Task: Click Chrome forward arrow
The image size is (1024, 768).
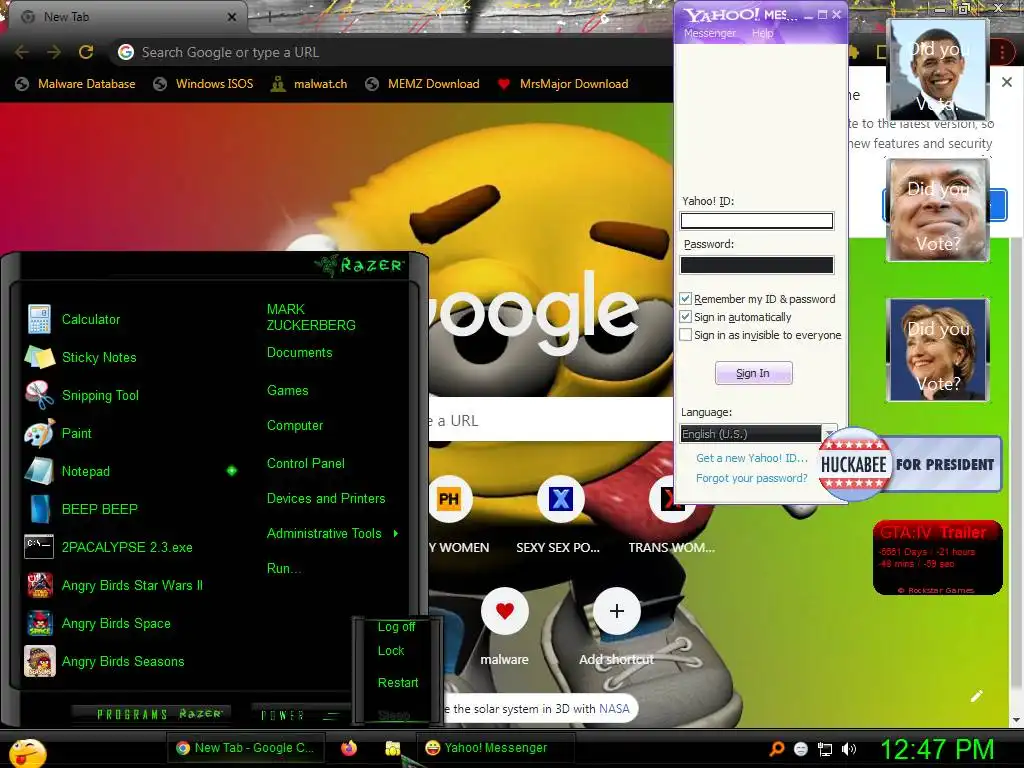Action: pos(54,52)
